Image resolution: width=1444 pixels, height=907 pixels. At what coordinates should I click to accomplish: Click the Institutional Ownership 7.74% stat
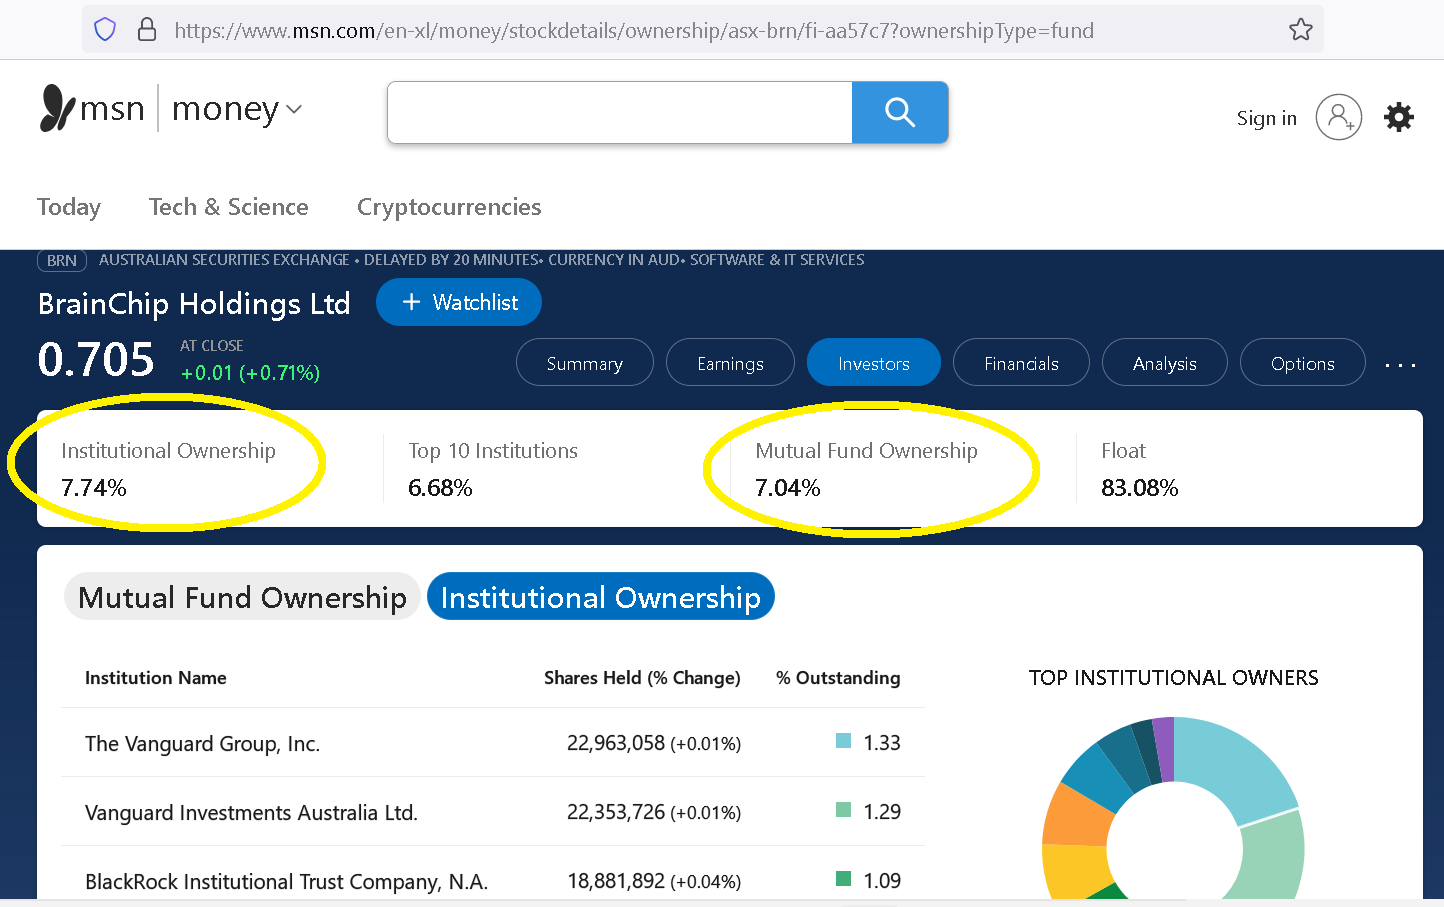click(x=168, y=469)
